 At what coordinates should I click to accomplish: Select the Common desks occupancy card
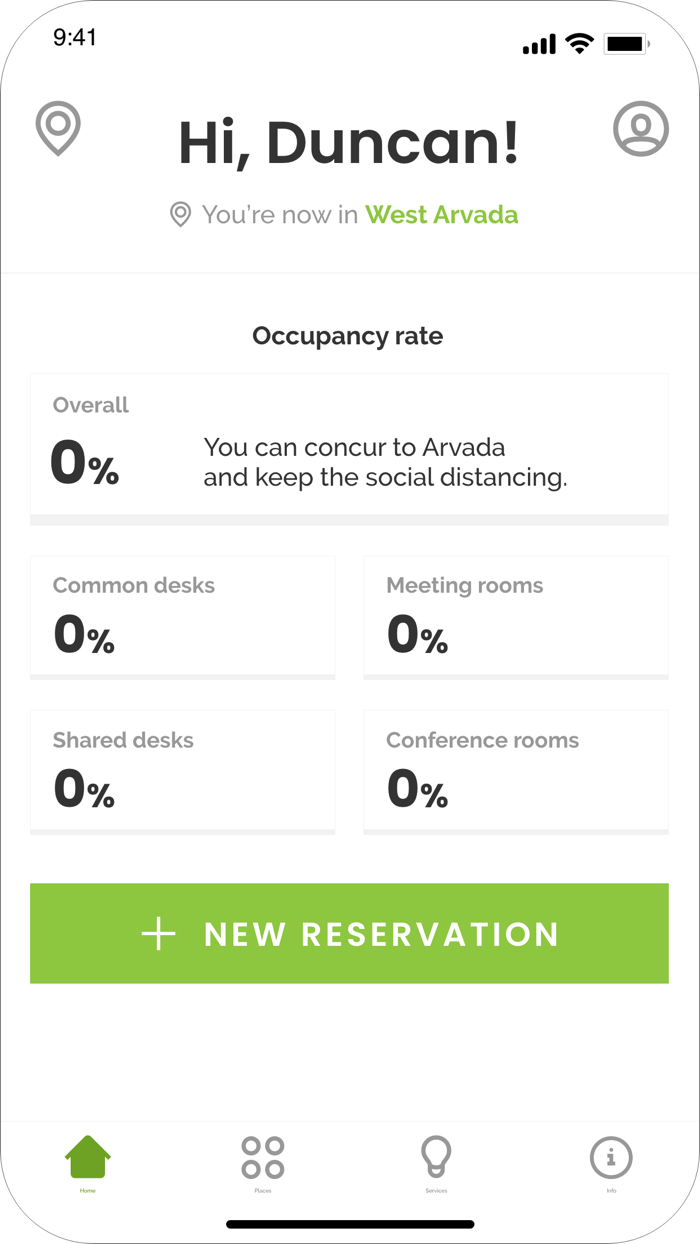[x=183, y=615]
